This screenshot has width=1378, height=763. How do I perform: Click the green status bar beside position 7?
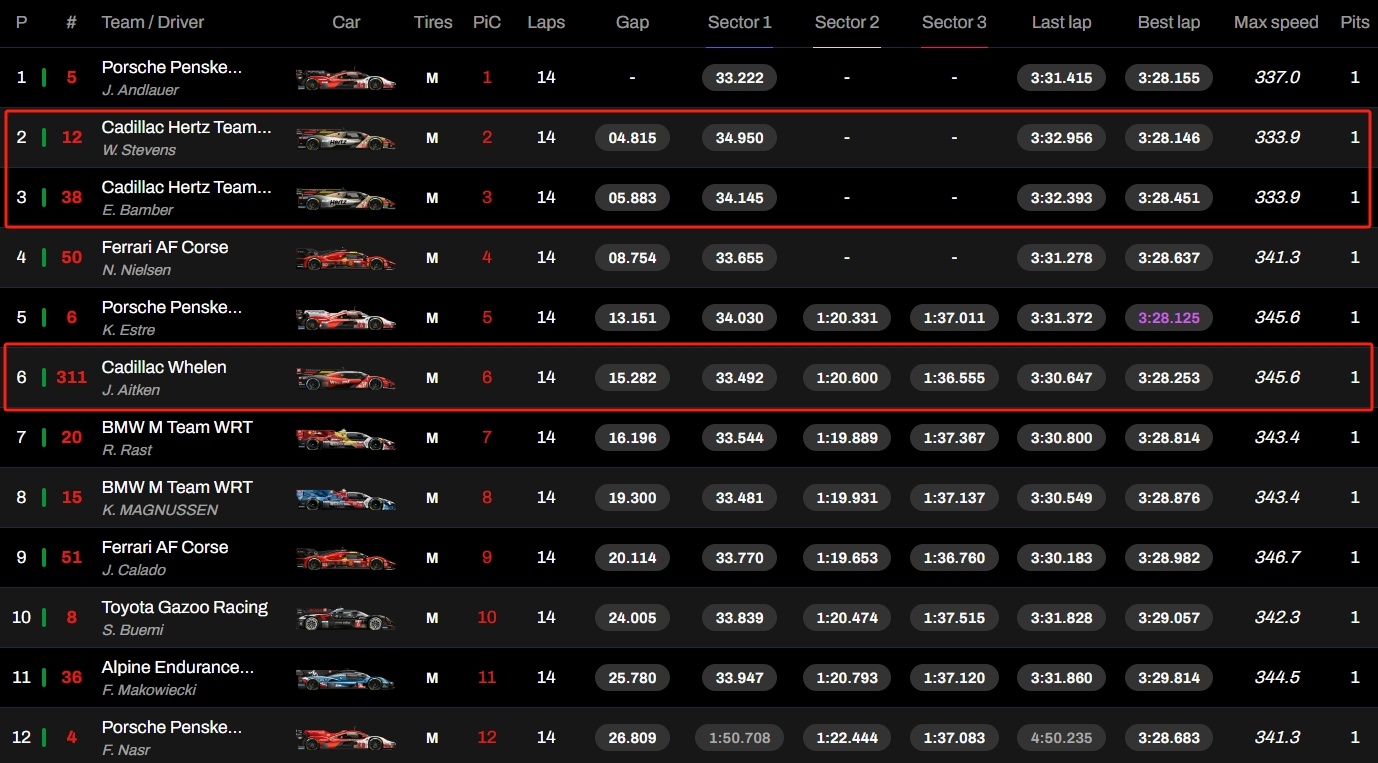(44, 437)
